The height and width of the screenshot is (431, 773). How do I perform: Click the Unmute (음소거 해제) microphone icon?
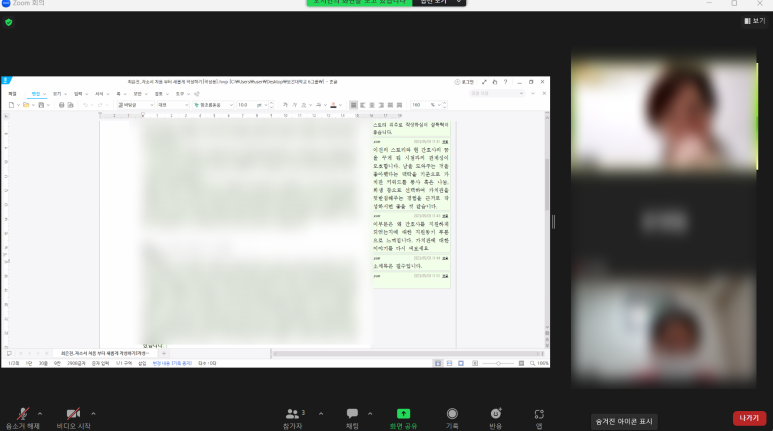[x=22, y=413]
